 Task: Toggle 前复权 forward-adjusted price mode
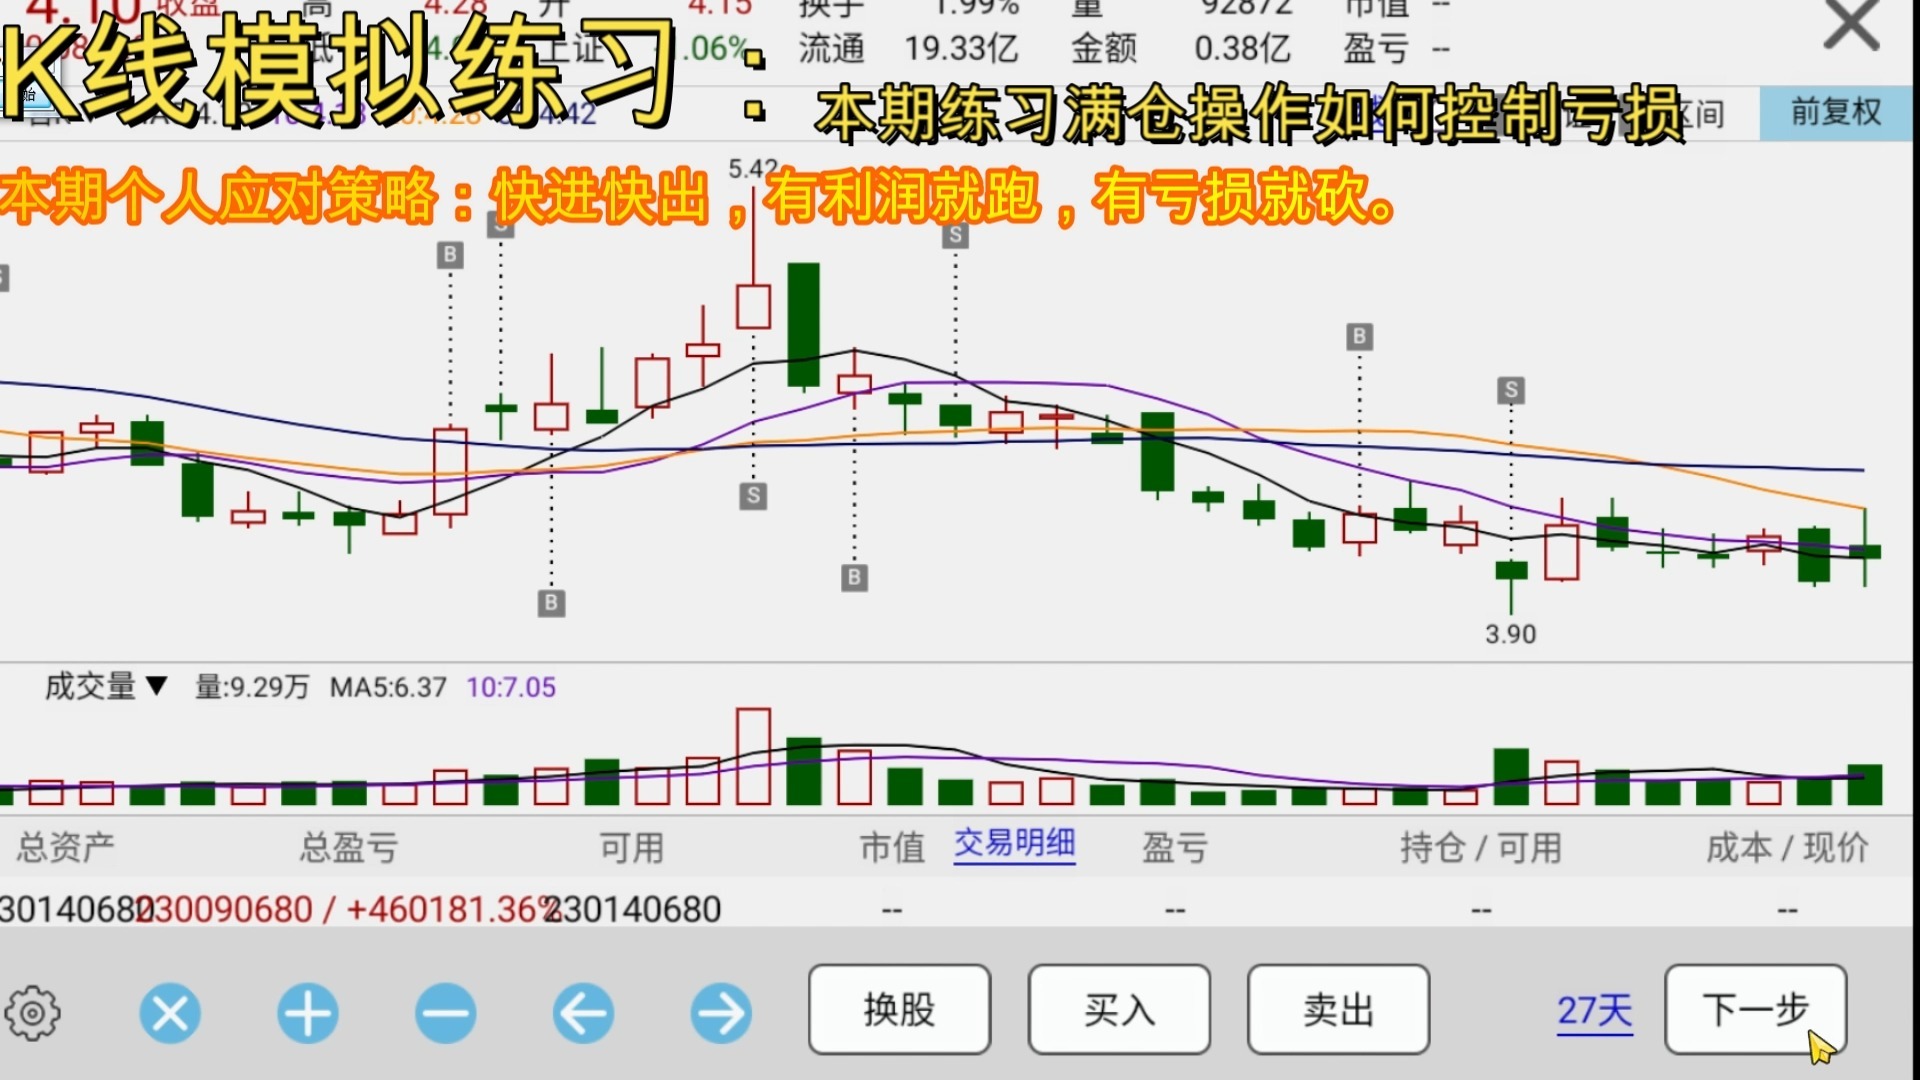[1836, 112]
